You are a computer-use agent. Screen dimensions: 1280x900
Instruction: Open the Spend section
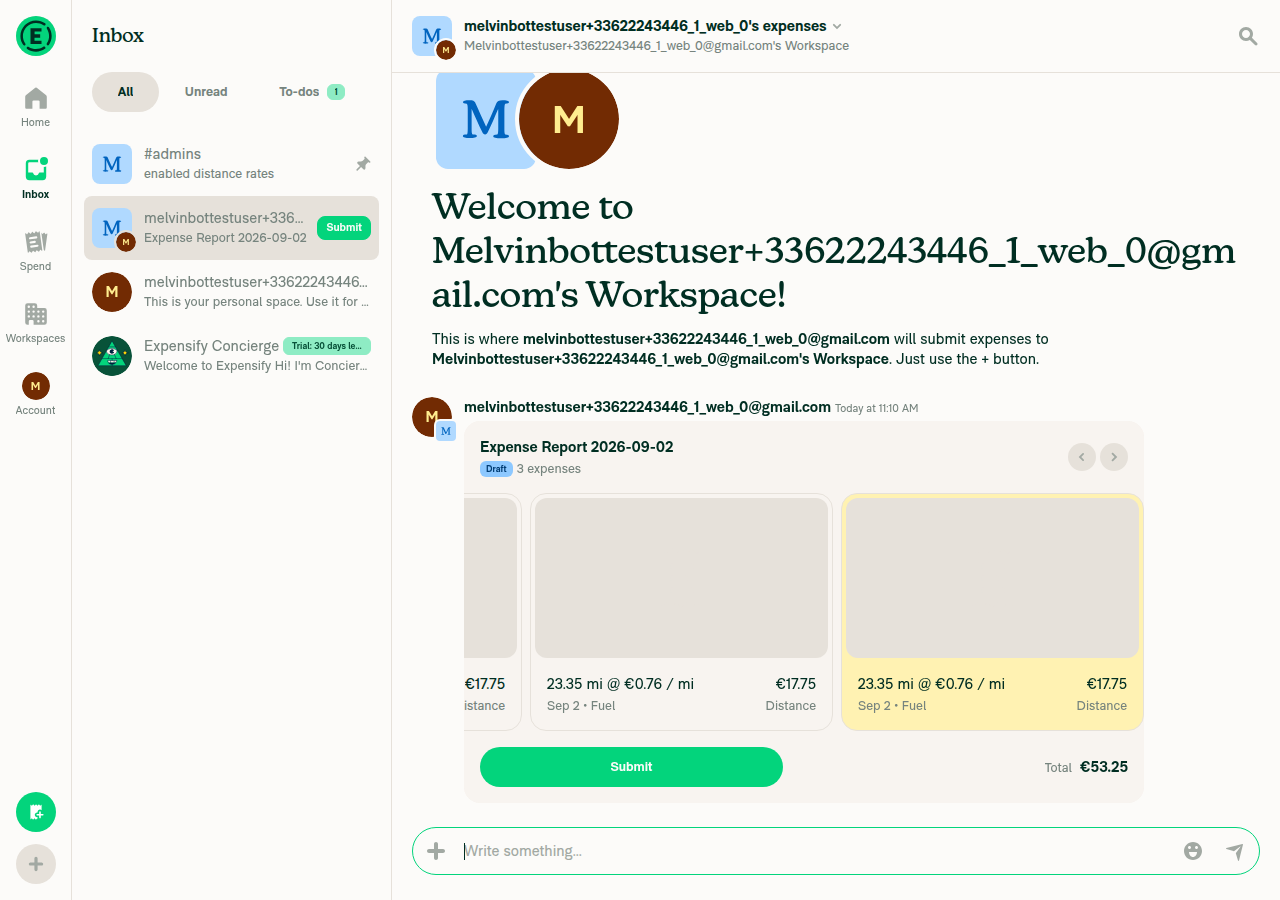[36, 251]
